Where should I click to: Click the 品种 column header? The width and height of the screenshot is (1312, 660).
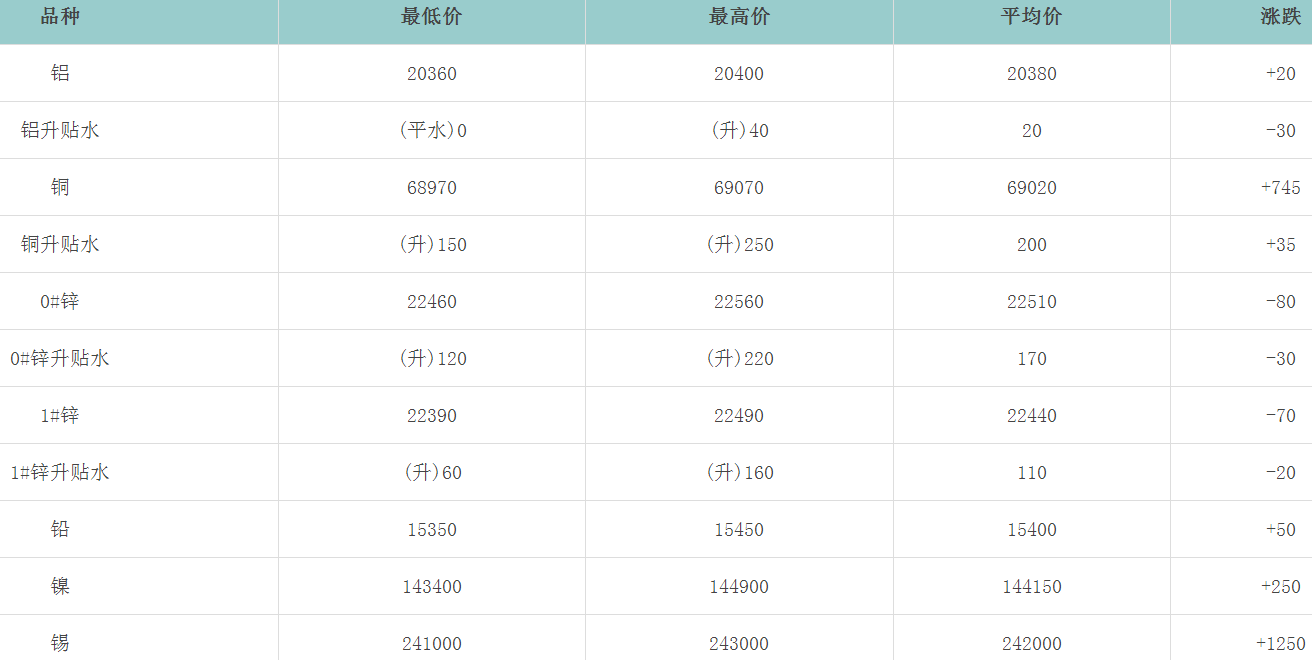[60, 18]
